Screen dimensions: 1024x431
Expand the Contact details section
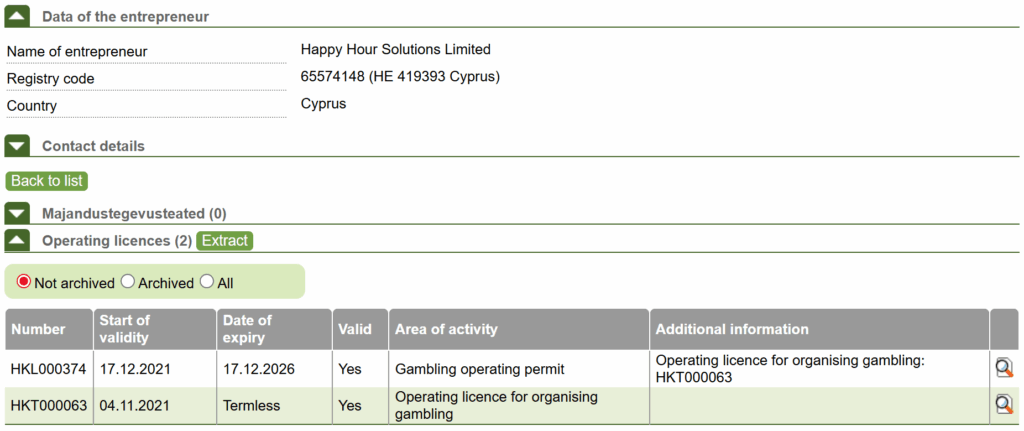coord(18,146)
